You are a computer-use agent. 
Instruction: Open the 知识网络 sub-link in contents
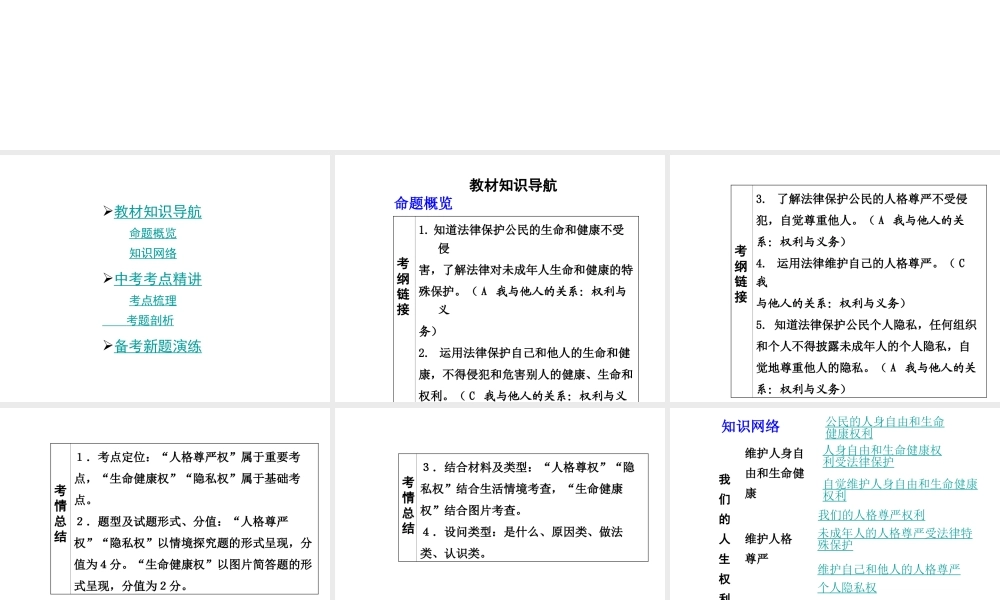pyautogui.click(x=152, y=253)
